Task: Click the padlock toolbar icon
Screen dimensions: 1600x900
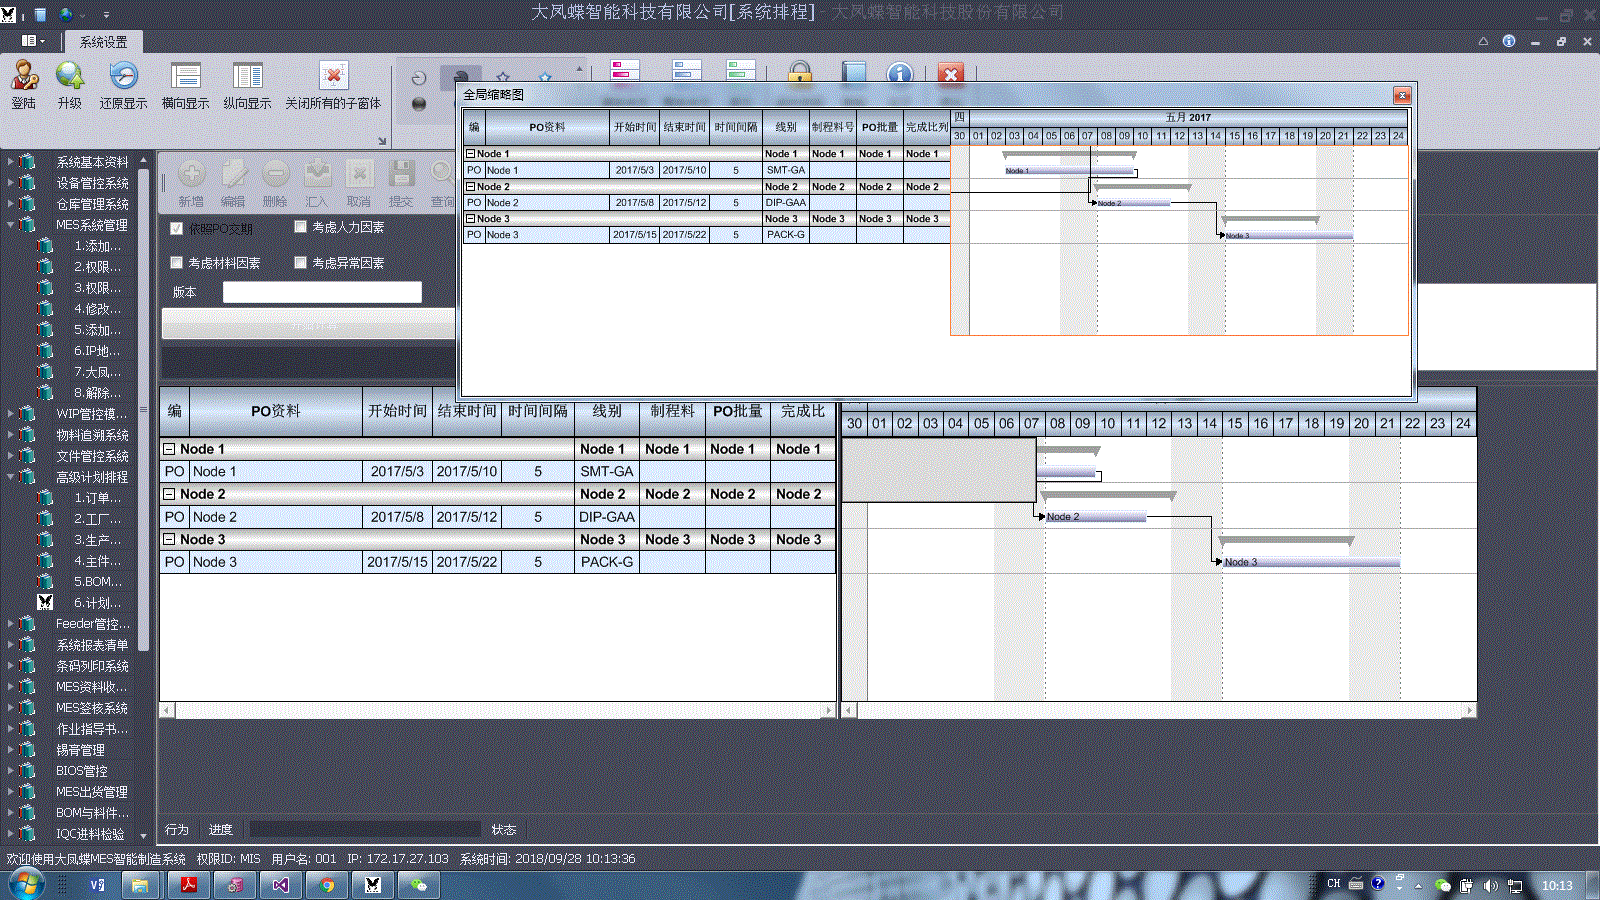Action: coord(799,73)
